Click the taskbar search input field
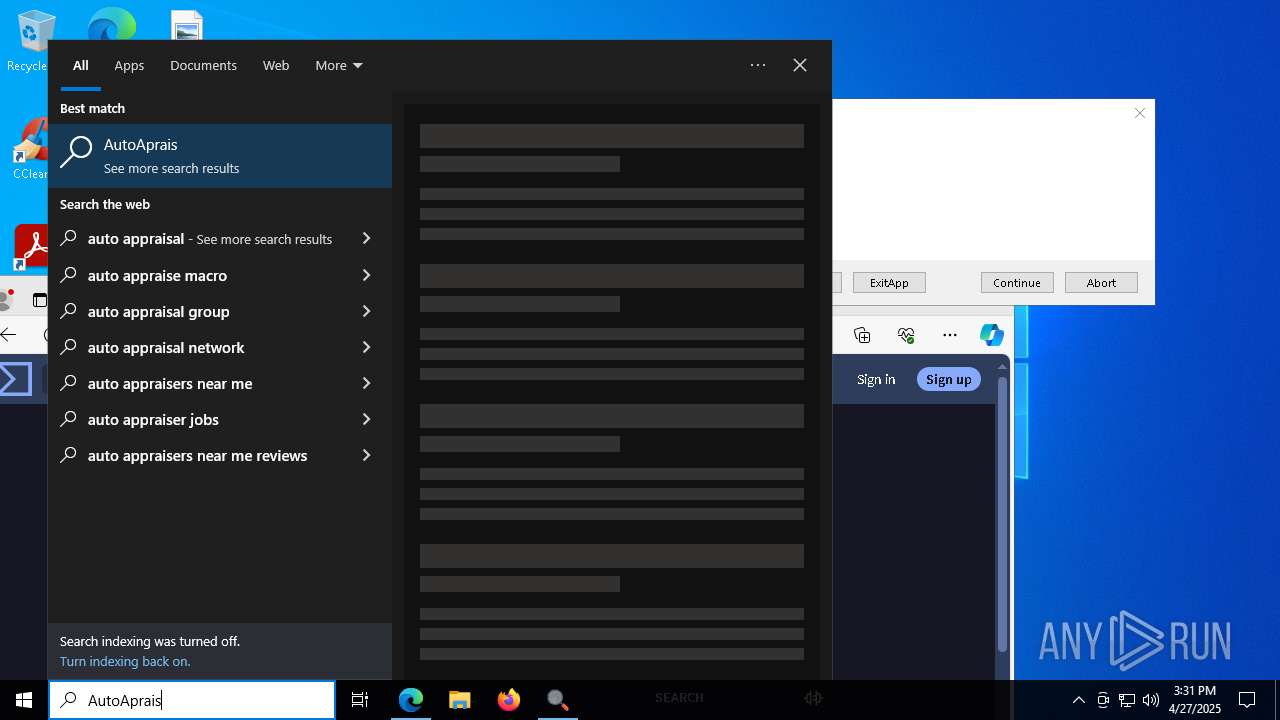Screen dimensions: 1280x720 [192, 700]
